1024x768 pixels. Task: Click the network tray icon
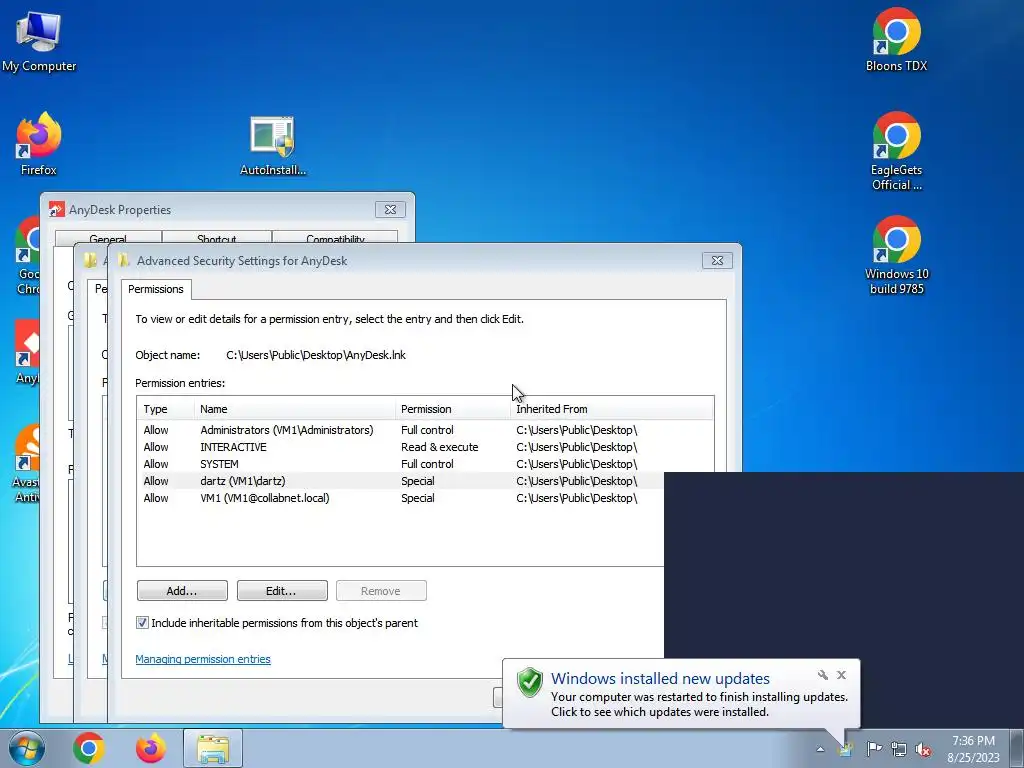click(x=899, y=749)
